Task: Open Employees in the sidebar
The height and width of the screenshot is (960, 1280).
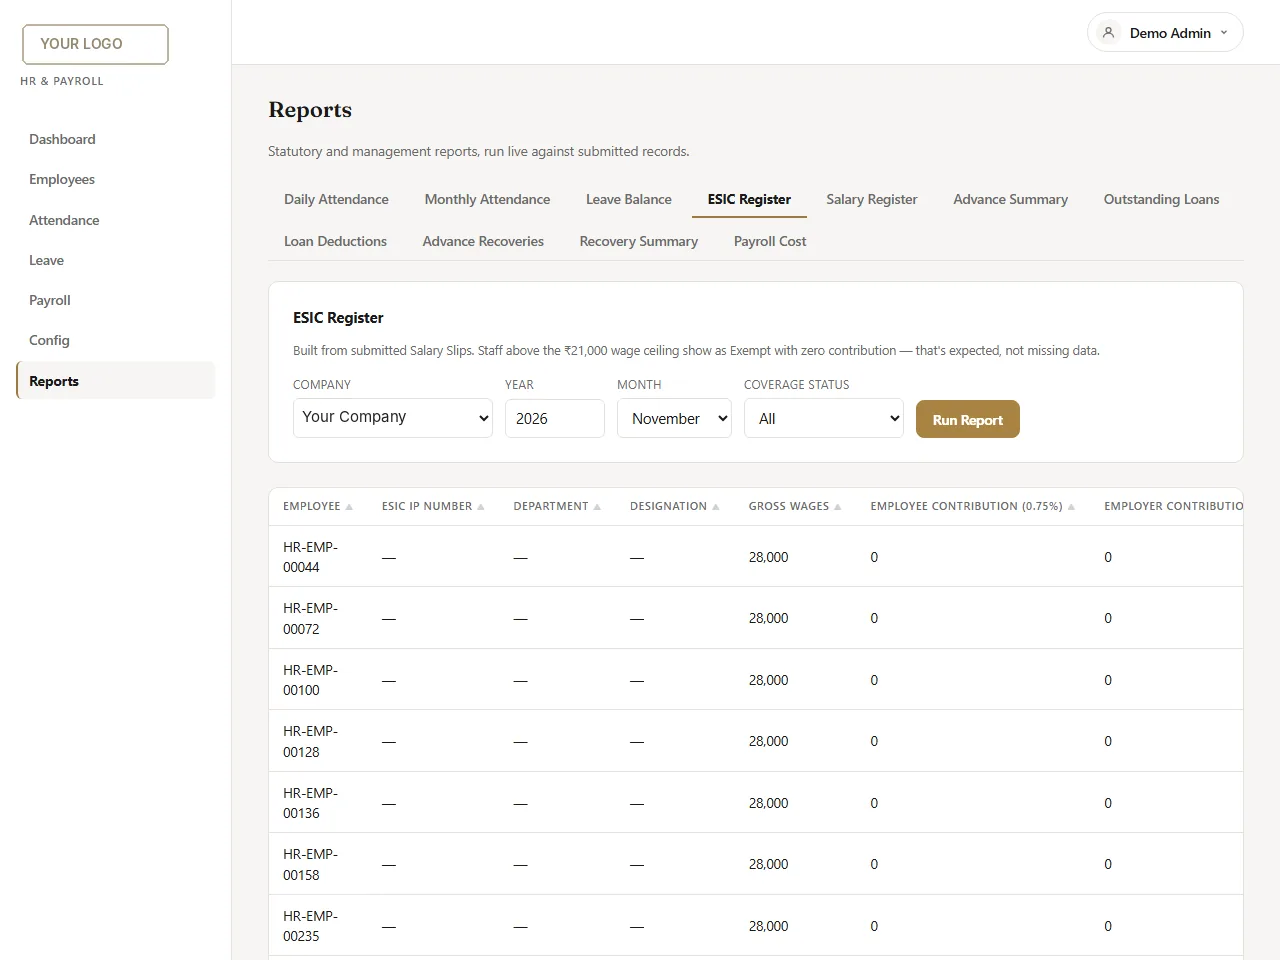Action: point(116,179)
